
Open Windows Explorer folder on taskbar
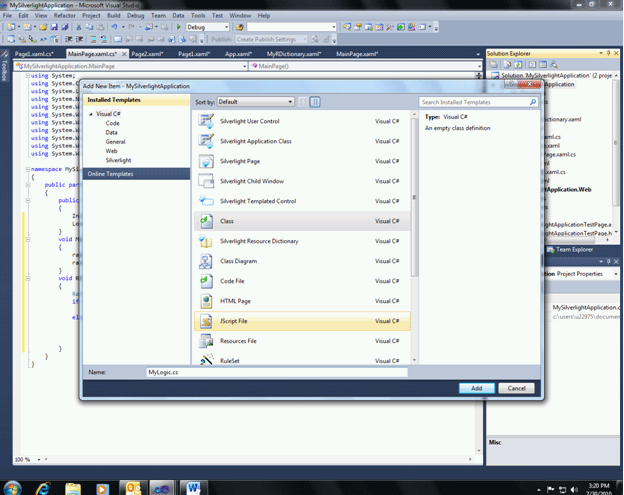tap(73, 489)
